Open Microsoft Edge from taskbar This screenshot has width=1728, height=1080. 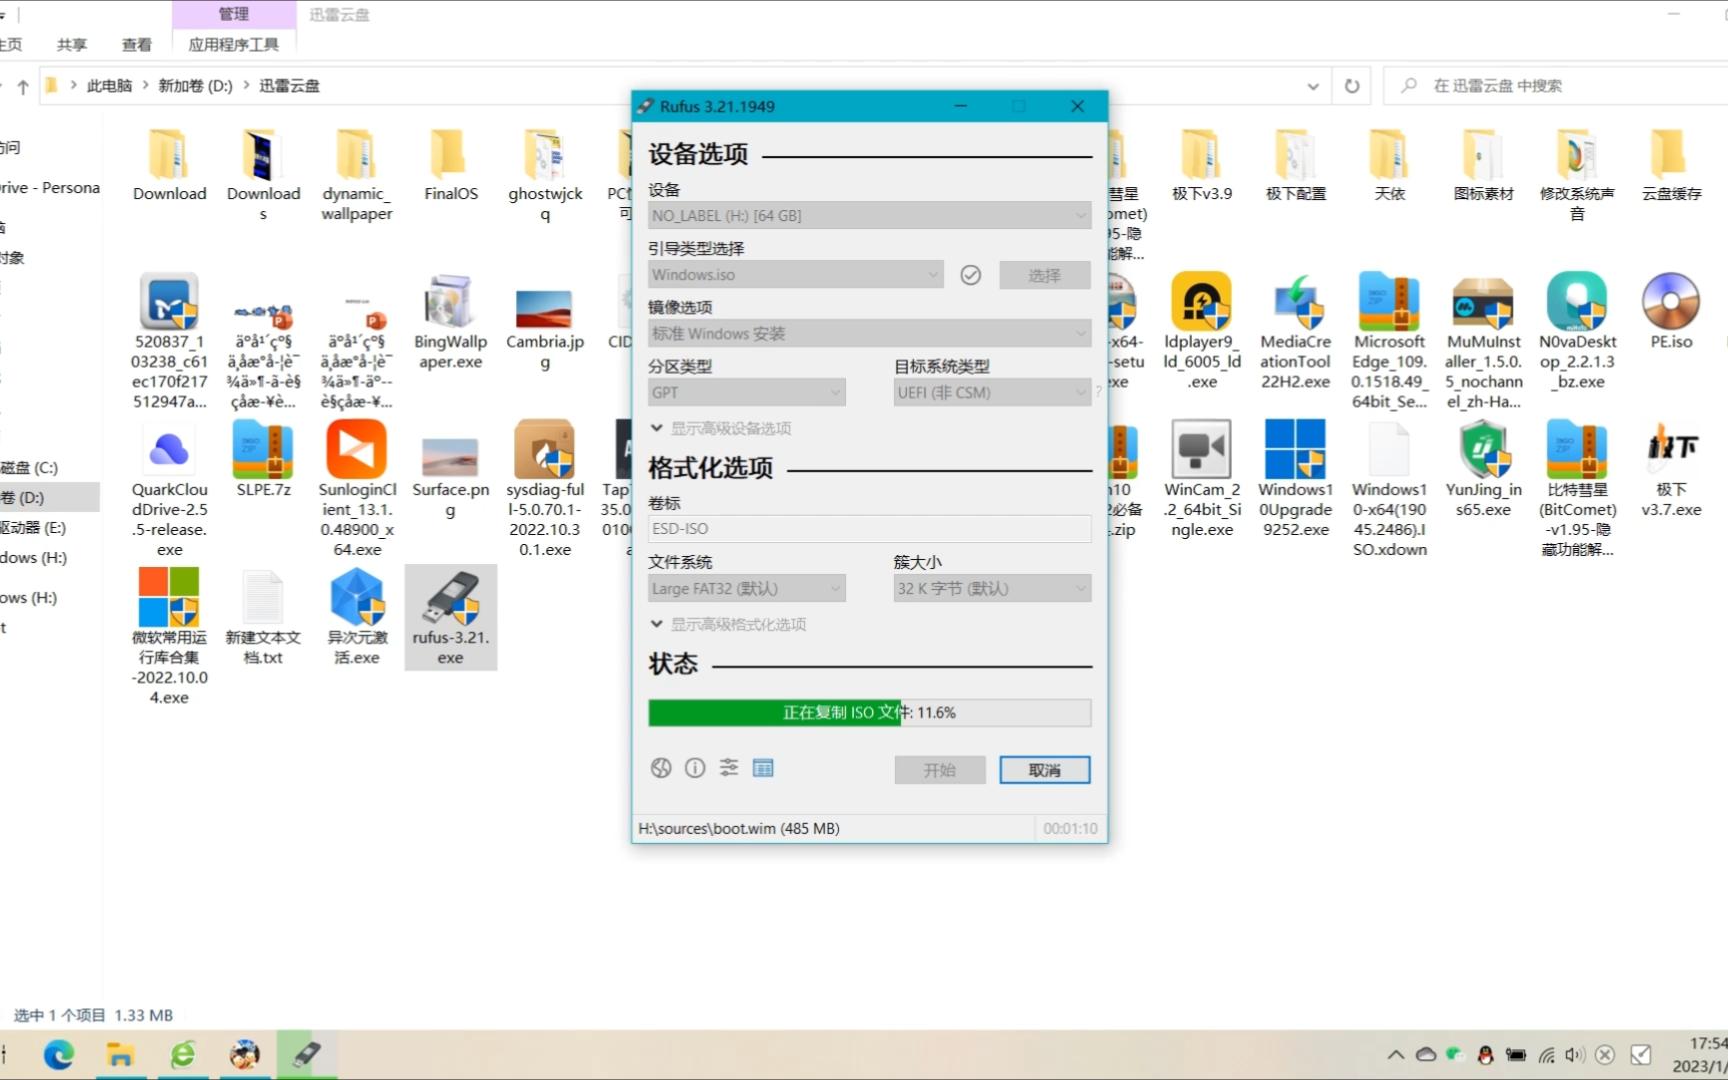pos(59,1055)
